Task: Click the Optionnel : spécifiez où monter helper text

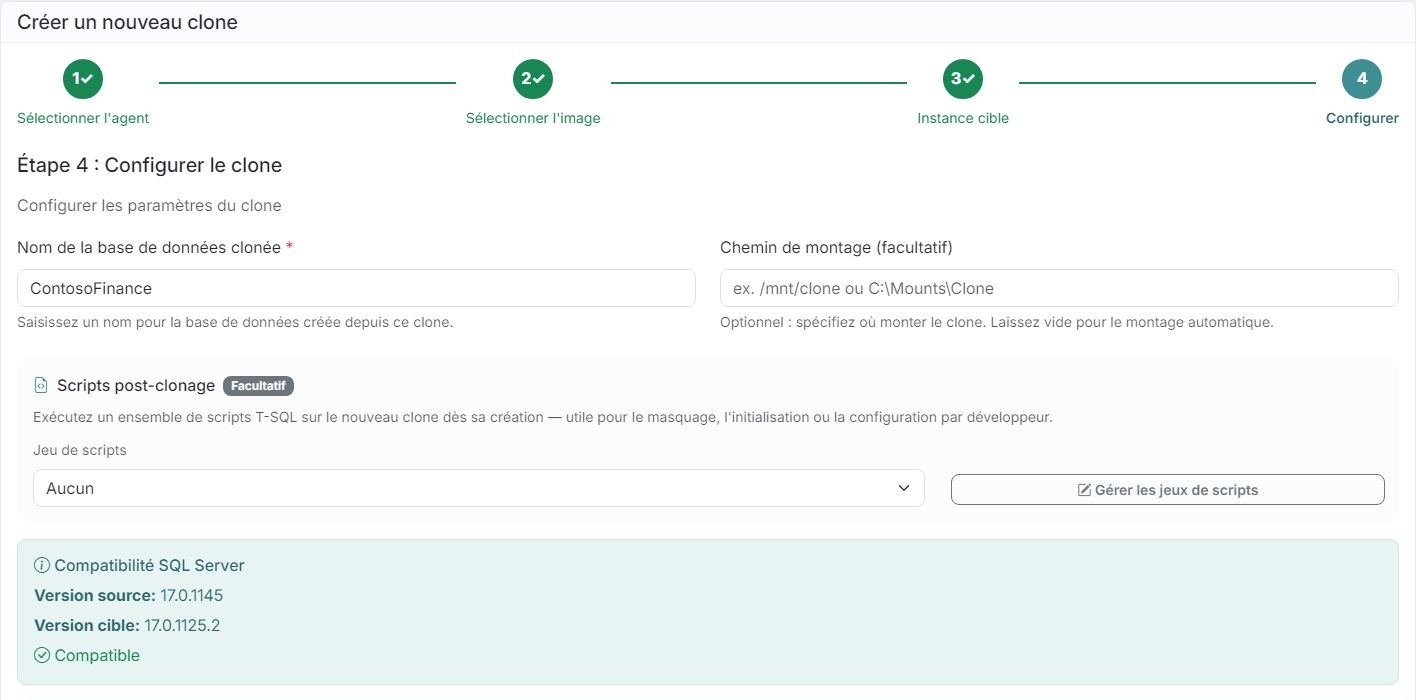Action: pos(996,323)
